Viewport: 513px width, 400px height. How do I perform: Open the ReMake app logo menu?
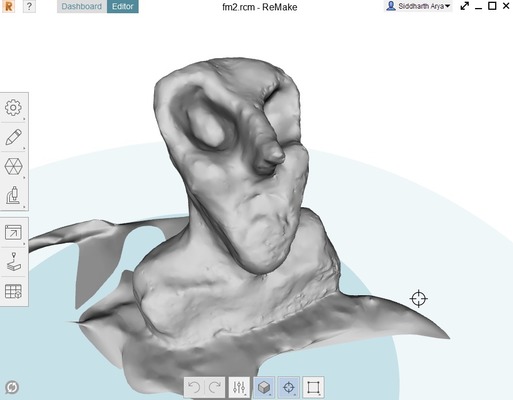click(x=9, y=6)
